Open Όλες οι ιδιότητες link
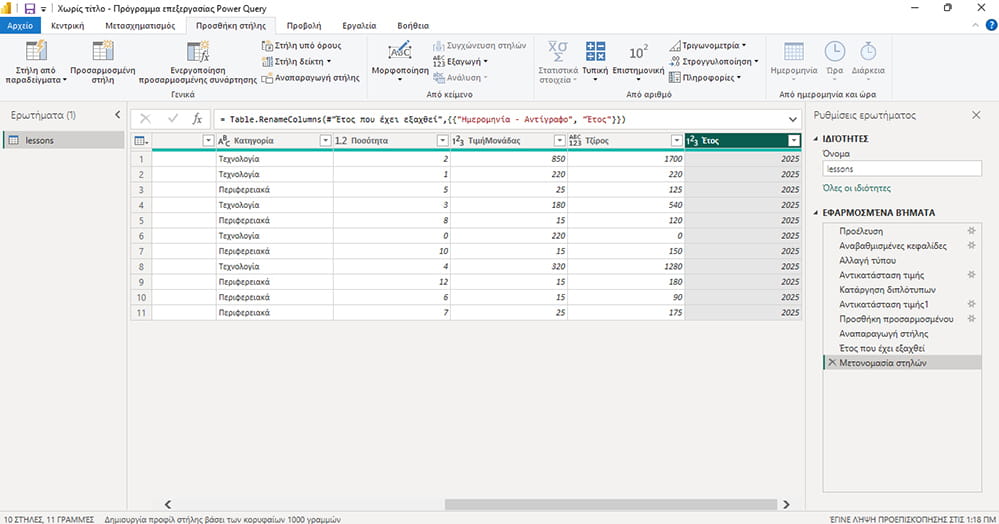The image size is (999, 524). 857,189
